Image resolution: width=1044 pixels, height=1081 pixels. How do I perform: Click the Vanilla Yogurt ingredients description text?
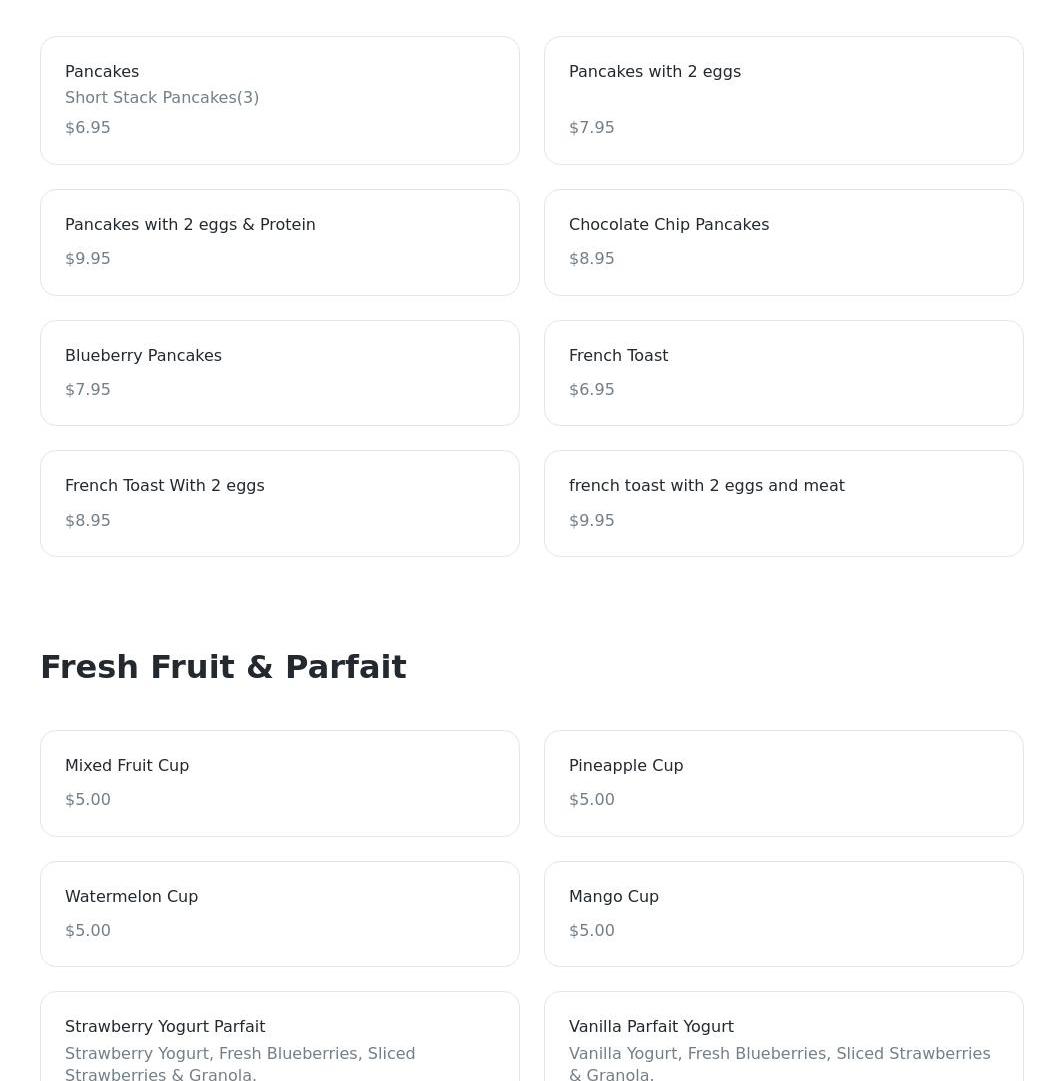(x=779, y=1063)
